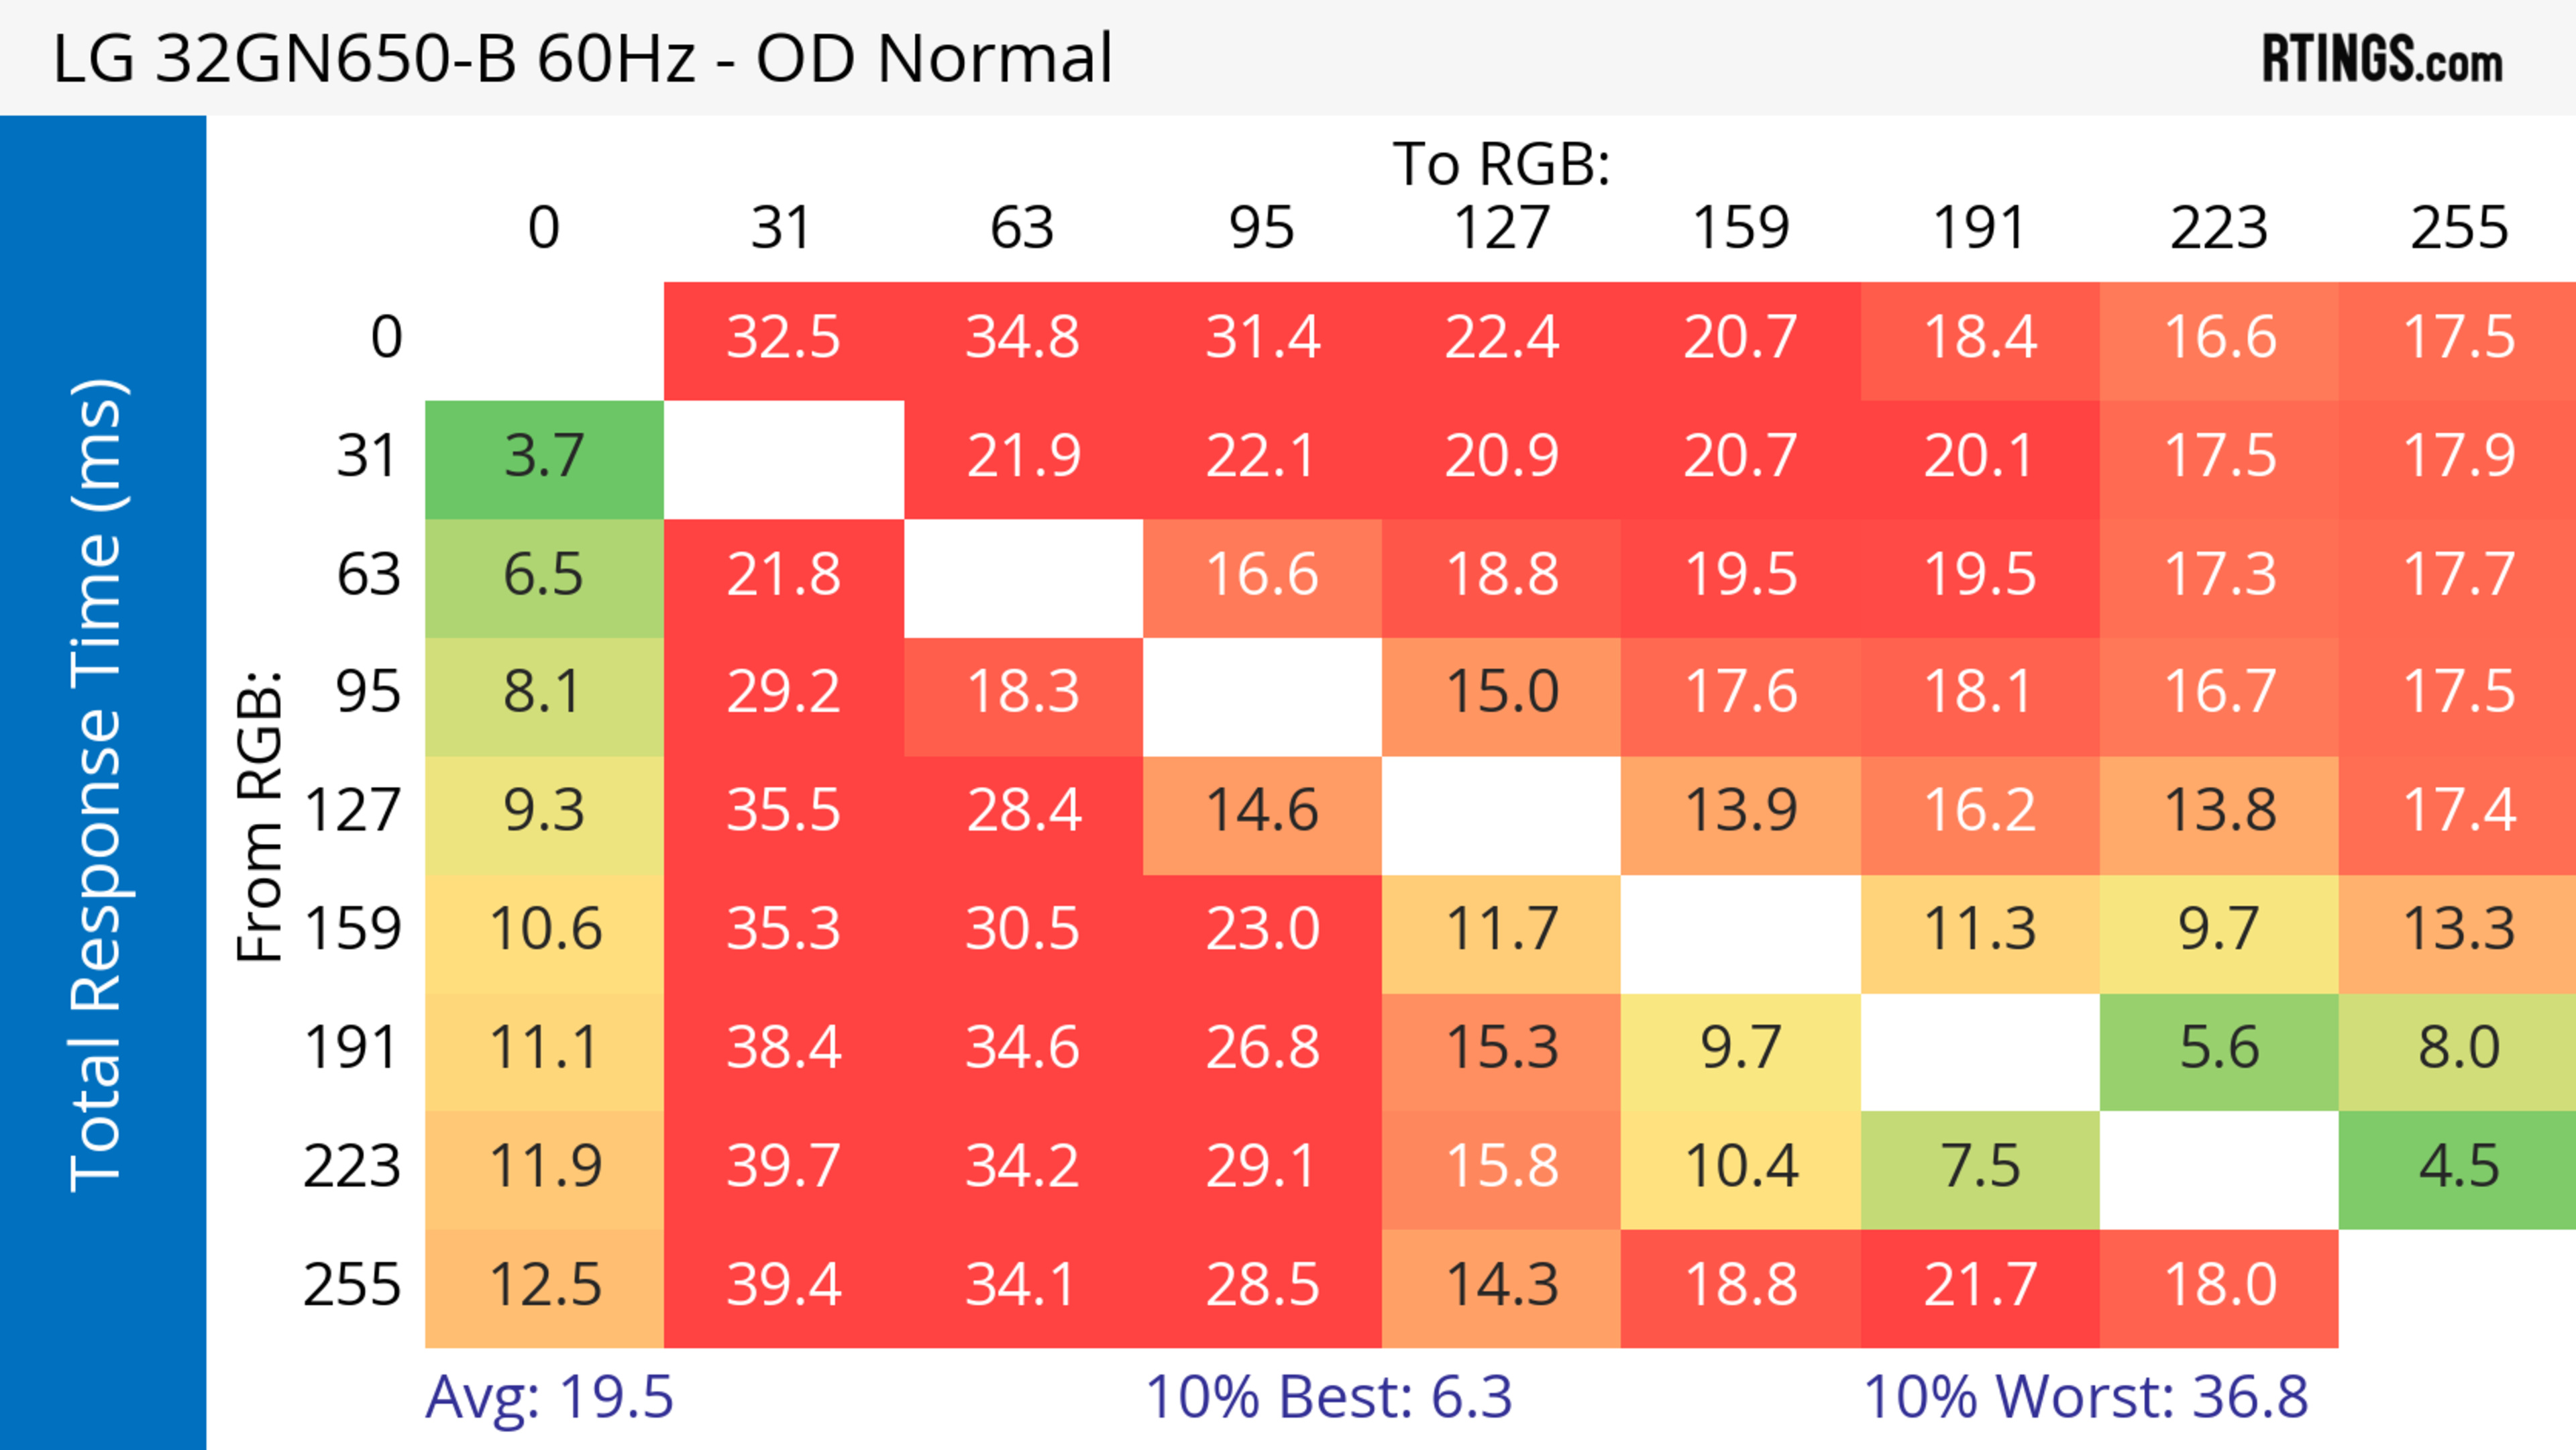Click the 34.8 cell in the top row
Viewport: 2576px width, 1450px height.
tap(1022, 338)
